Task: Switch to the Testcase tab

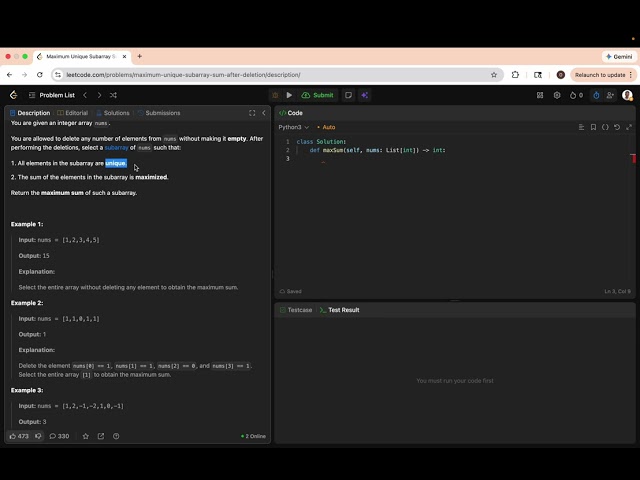Action: point(296,310)
